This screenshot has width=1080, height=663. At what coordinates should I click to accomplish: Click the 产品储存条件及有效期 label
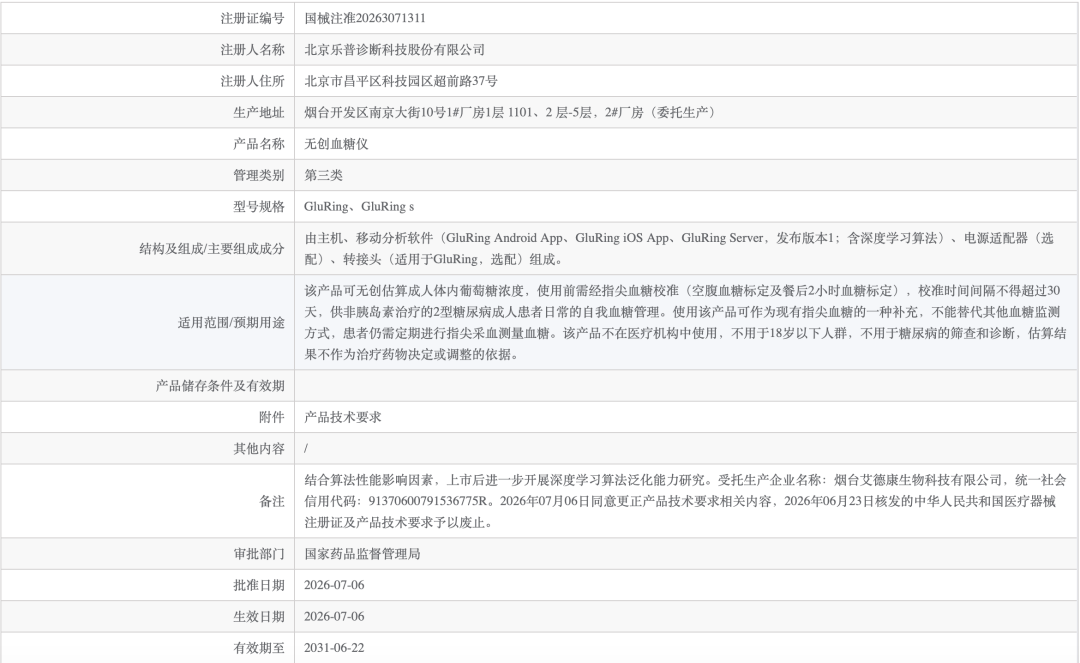point(220,386)
